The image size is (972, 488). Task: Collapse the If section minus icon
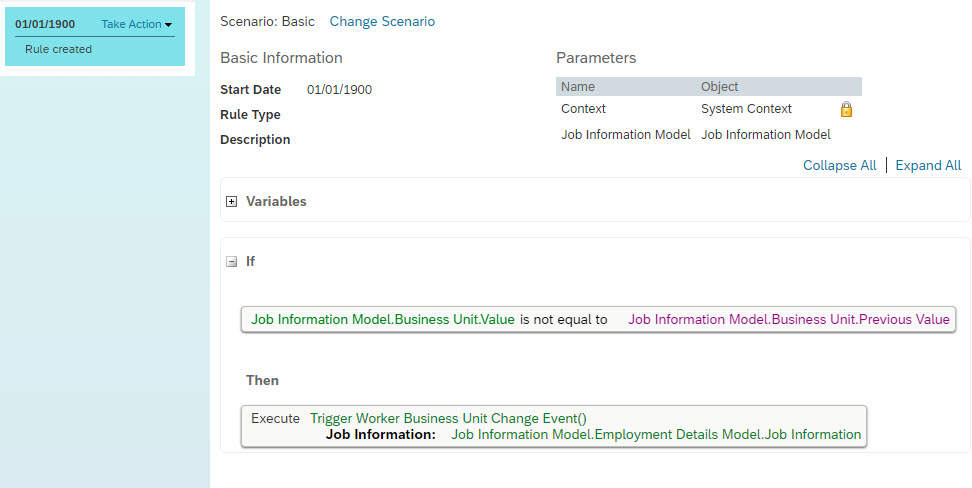tap(231, 262)
